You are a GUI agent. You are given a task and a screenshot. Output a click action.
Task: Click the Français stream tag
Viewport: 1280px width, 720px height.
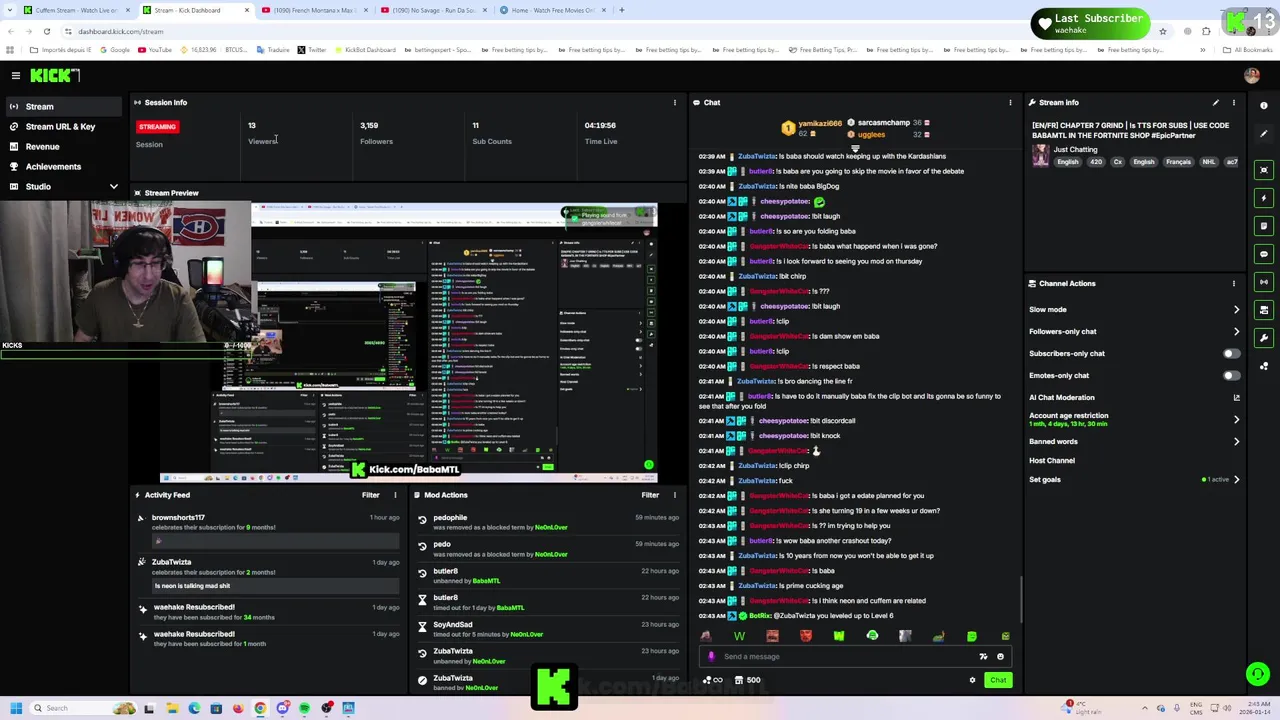click(1178, 162)
